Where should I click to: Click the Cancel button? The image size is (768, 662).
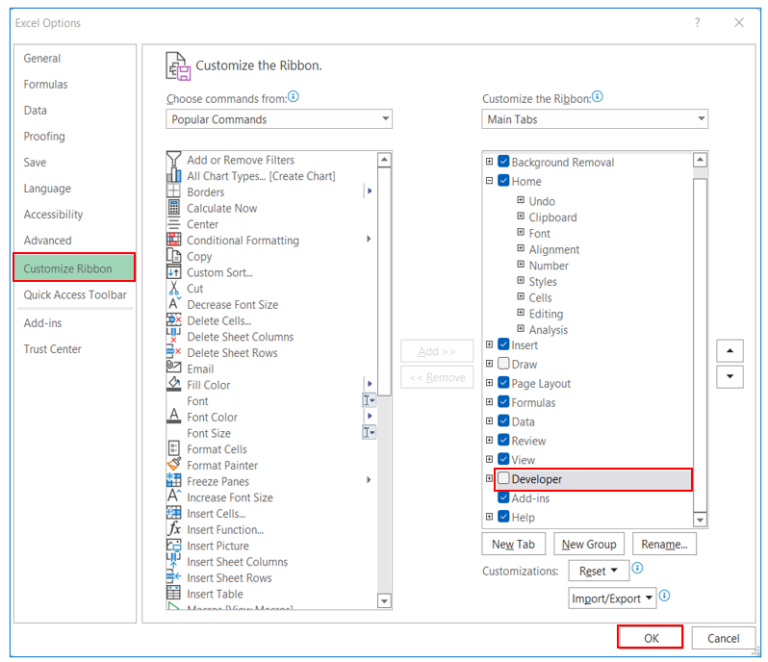[x=723, y=638]
